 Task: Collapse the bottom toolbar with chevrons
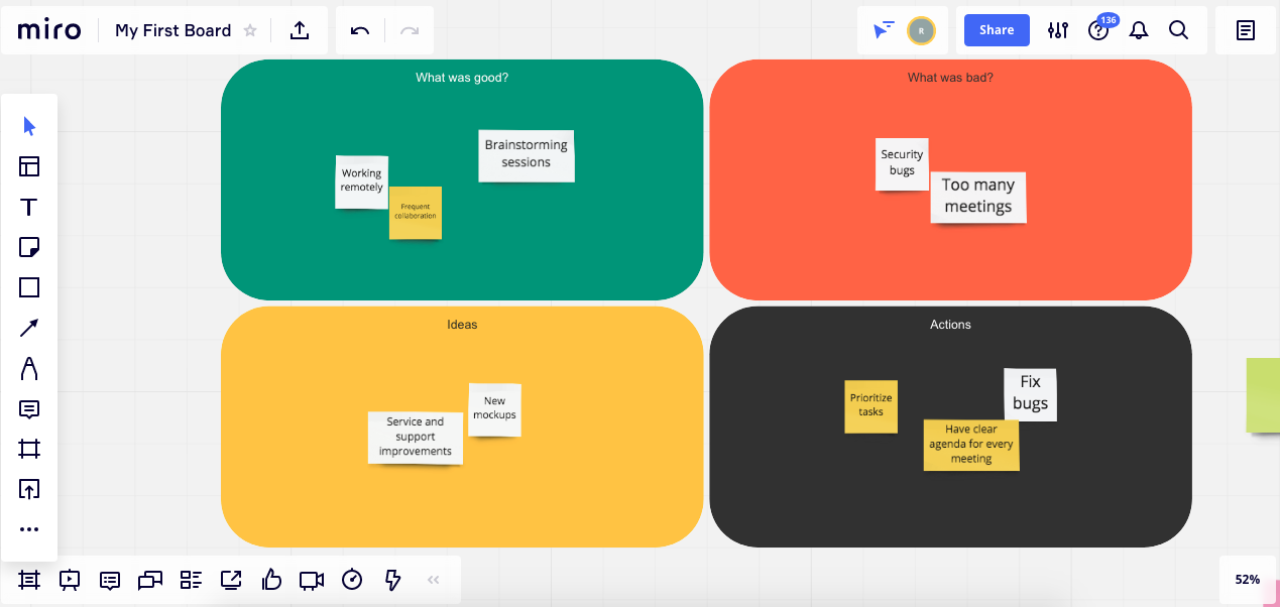click(433, 579)
